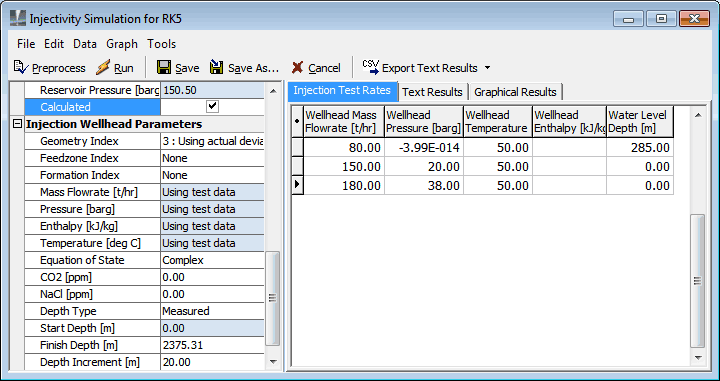Run the simulation with lightning icon
This screenshot has height=381, width=720.
[102, 68]
